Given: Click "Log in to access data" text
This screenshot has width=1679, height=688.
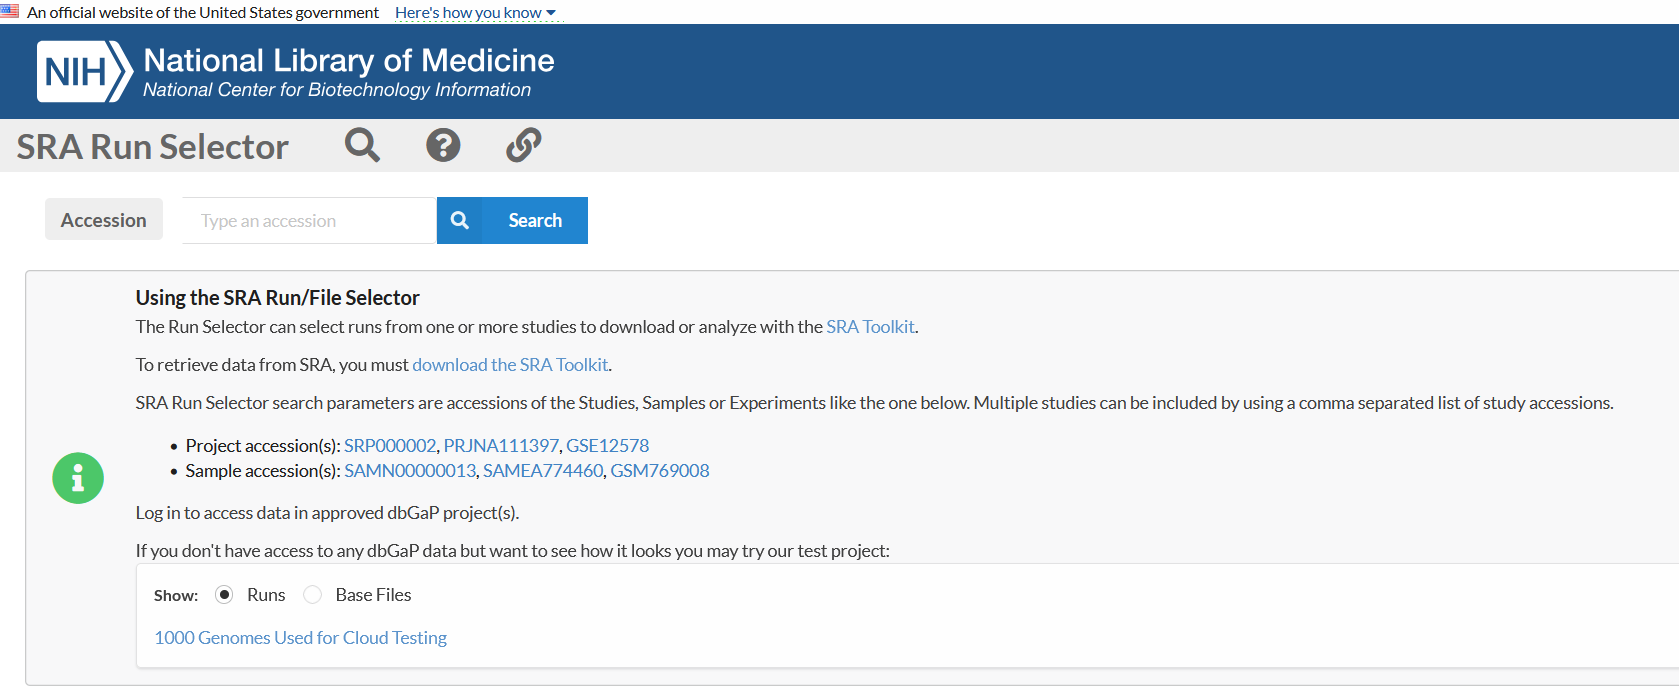Looking at the screenshot, I should click(327, 513).
